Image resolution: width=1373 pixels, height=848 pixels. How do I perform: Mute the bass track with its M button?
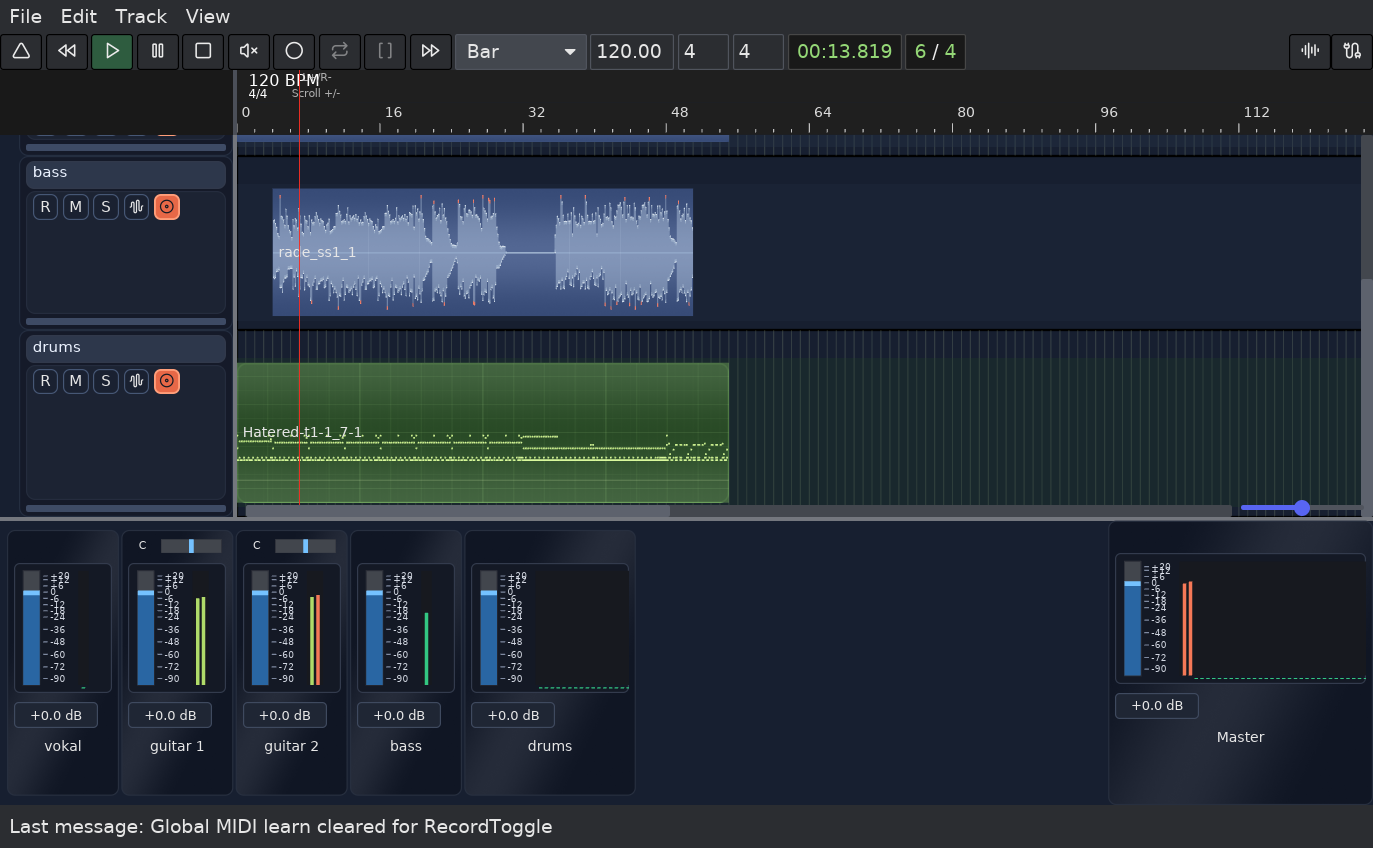click(75, 207)
